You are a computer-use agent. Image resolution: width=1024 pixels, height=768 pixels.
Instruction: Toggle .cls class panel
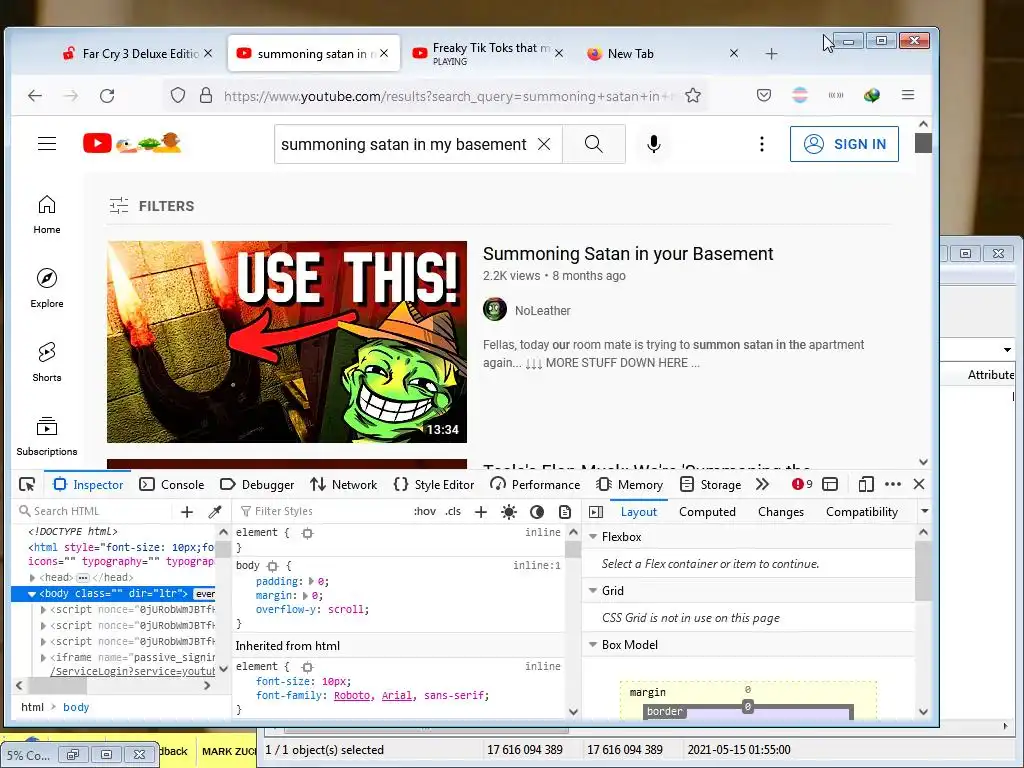pos(453,511)
